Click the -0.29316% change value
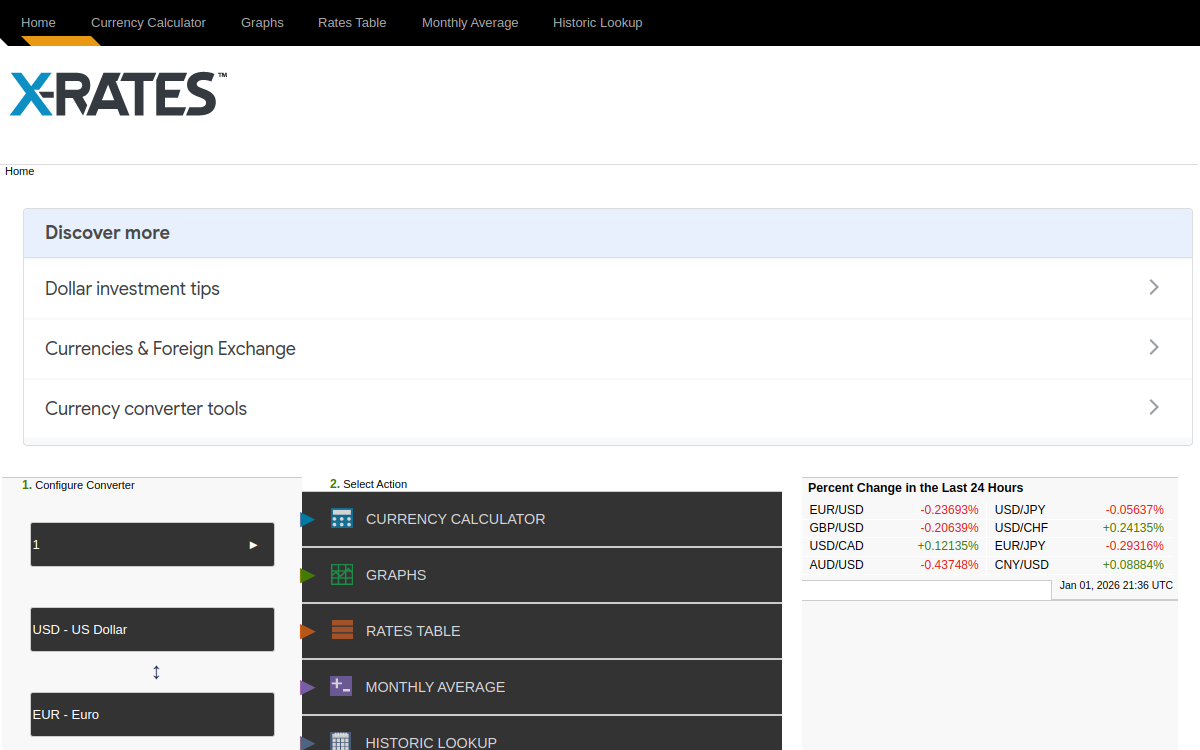Screen dimensions: 1200x750 [1135, 546]
